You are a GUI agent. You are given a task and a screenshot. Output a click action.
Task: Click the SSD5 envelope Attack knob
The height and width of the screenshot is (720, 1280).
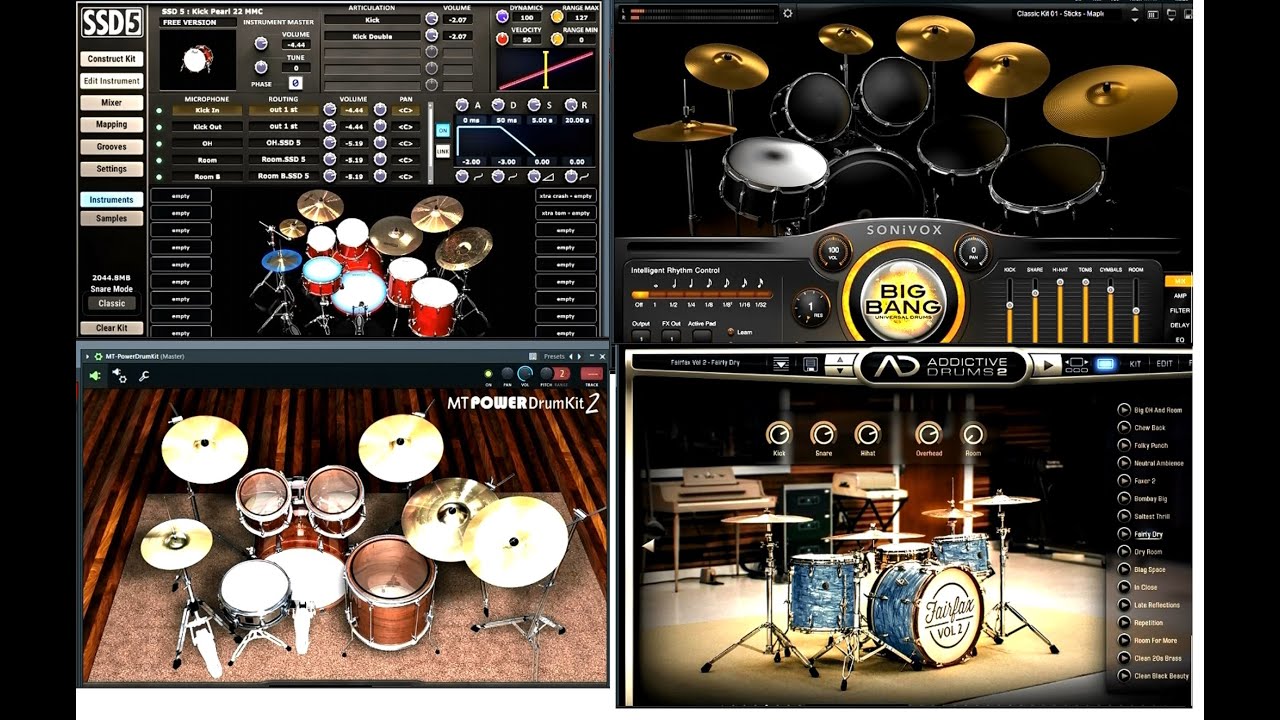(x=462, y=105)
